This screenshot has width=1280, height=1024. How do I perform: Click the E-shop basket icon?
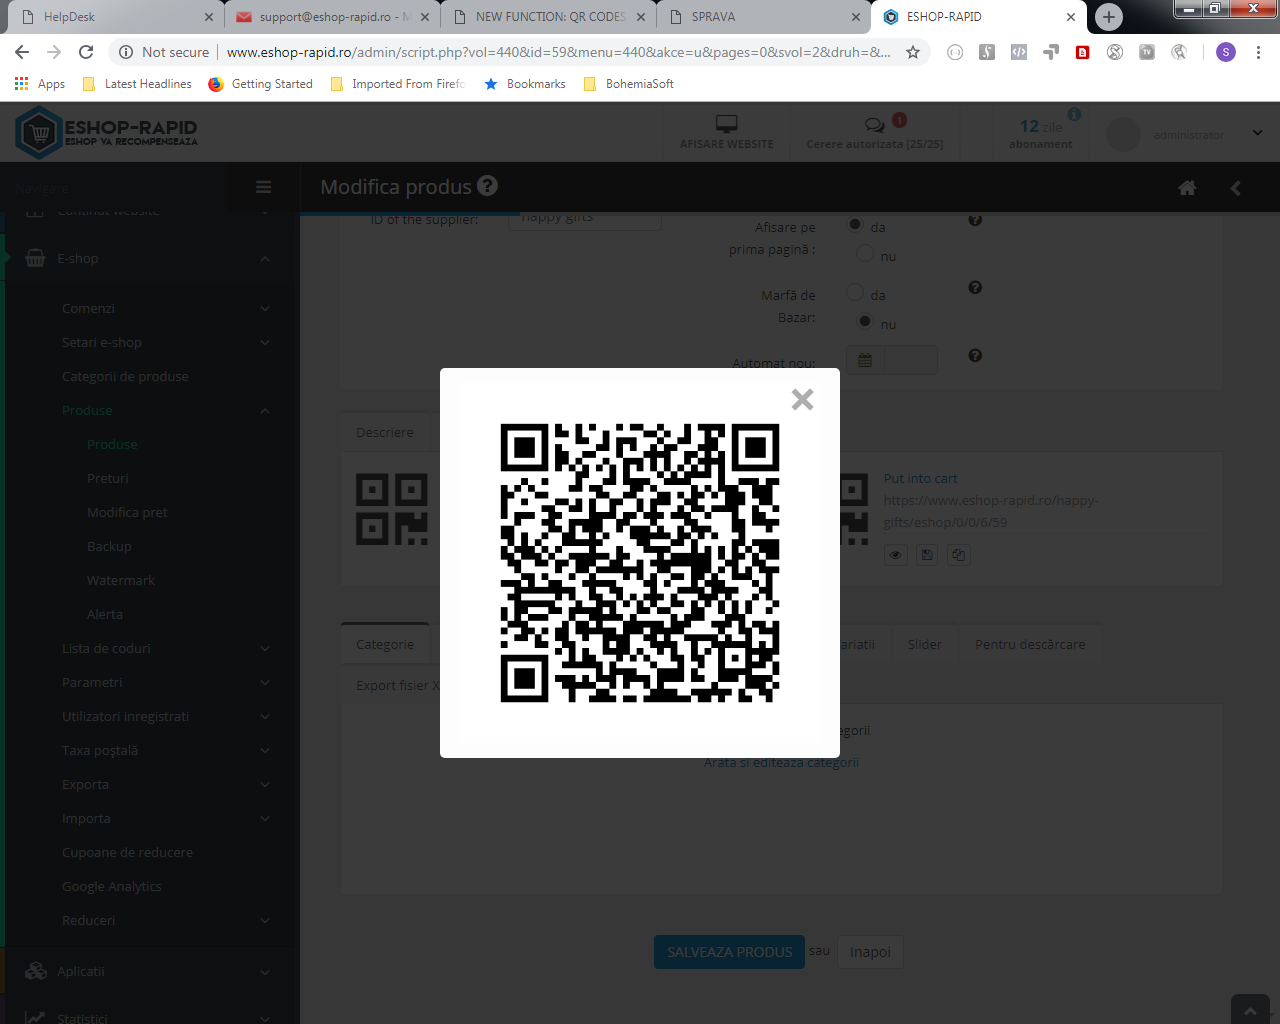click(x=36, y=258)
